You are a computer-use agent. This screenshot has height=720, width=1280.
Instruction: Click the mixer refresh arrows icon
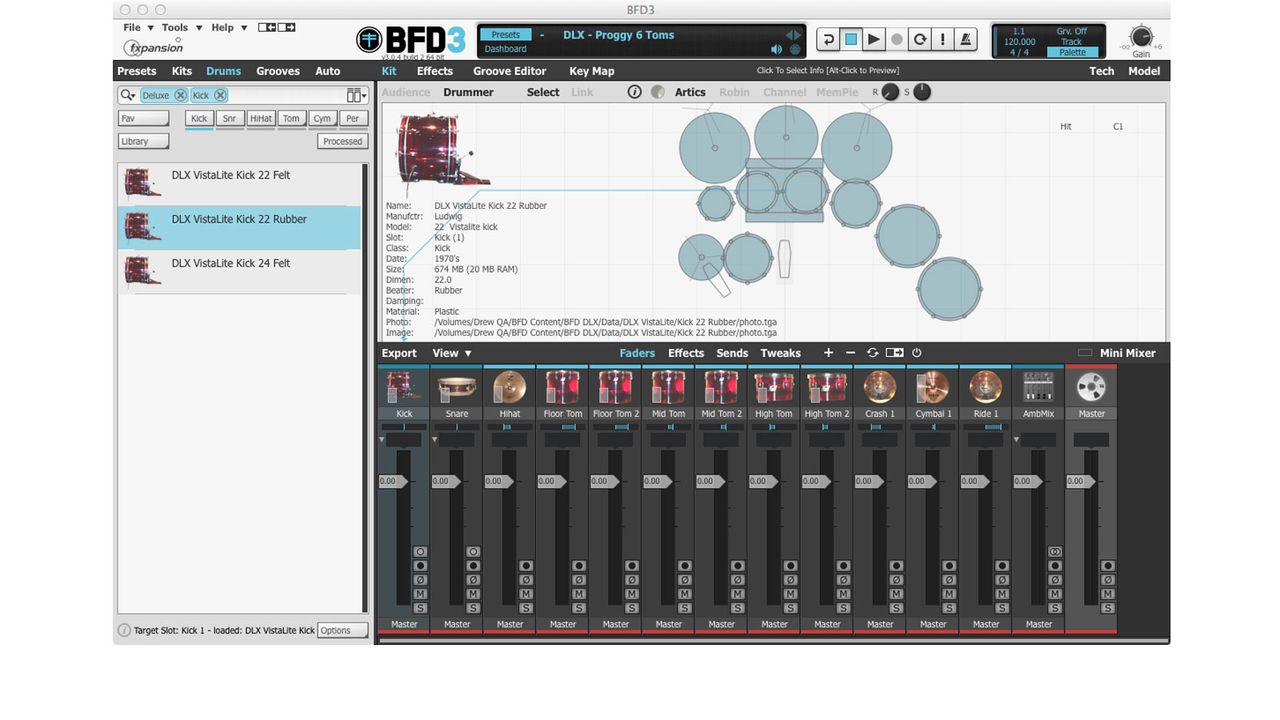(872, 353)
